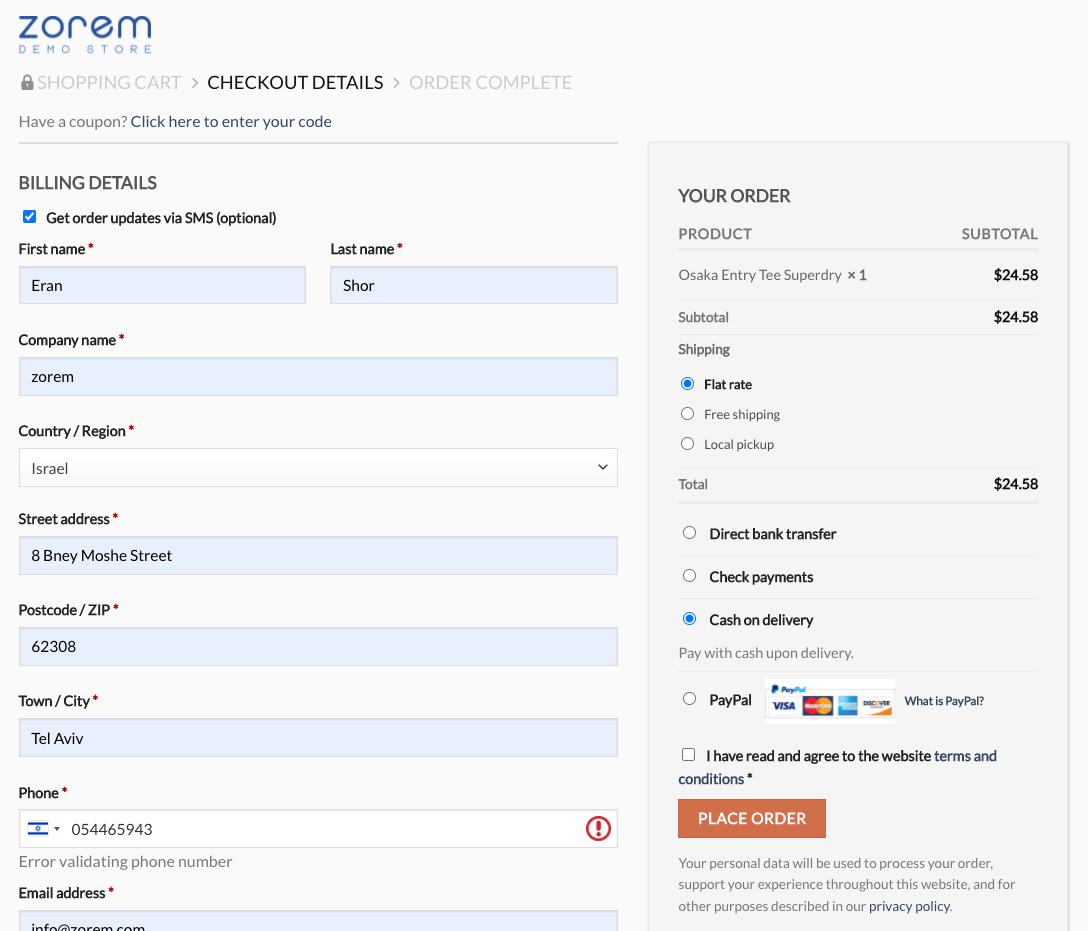The width and height of the screenshot is (1088, 931).
Task: Click the zorem Demo Store logo
Action: 85,35
